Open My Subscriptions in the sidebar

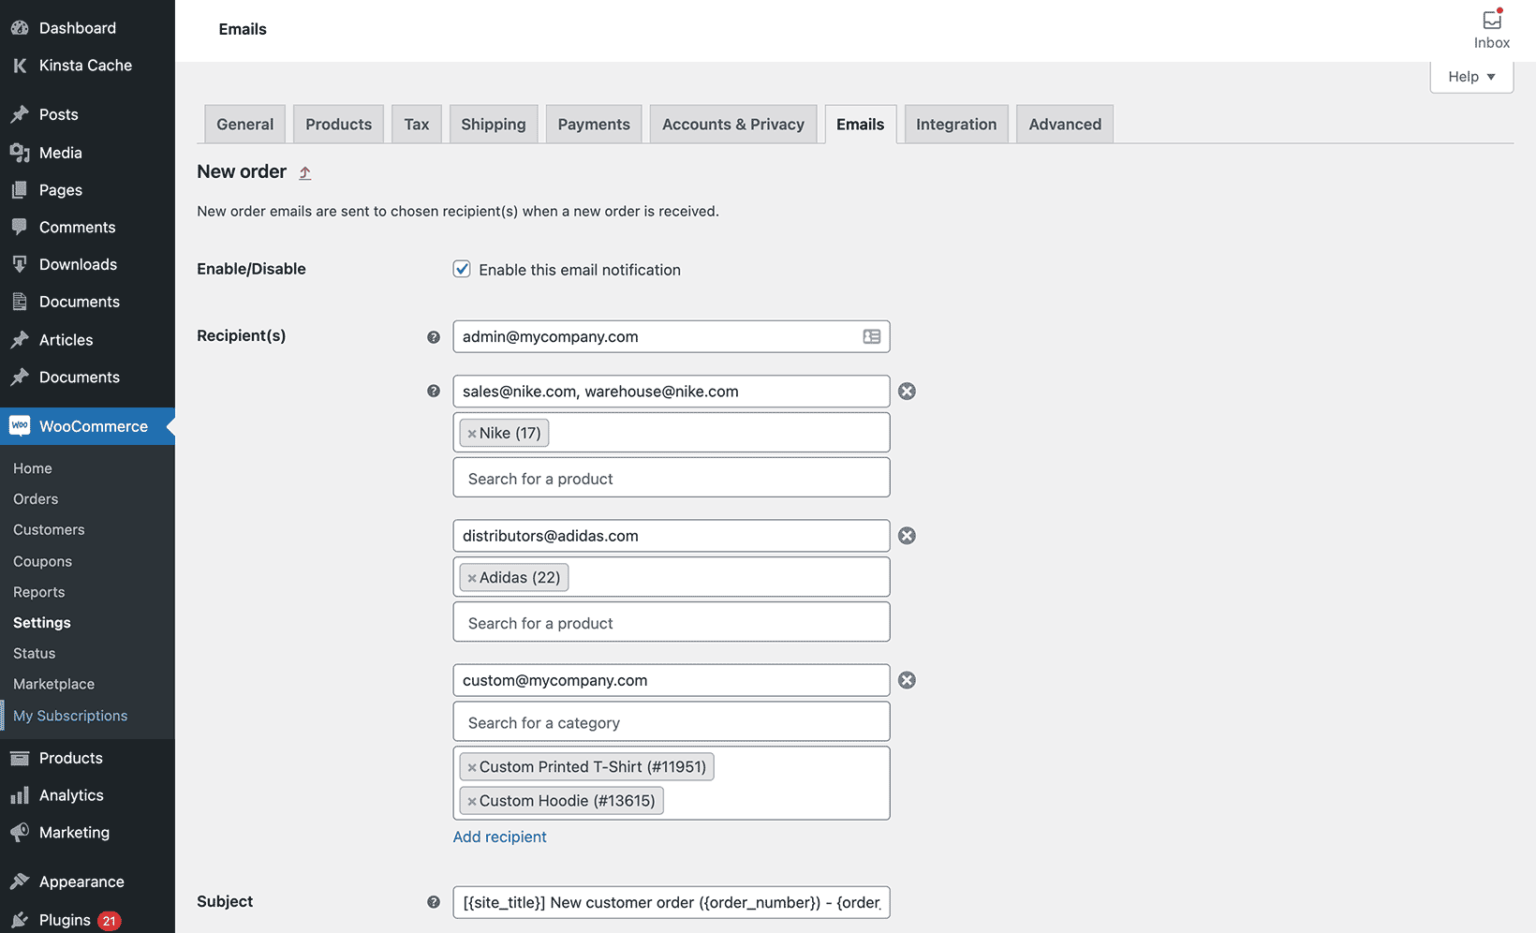point(70,715)
